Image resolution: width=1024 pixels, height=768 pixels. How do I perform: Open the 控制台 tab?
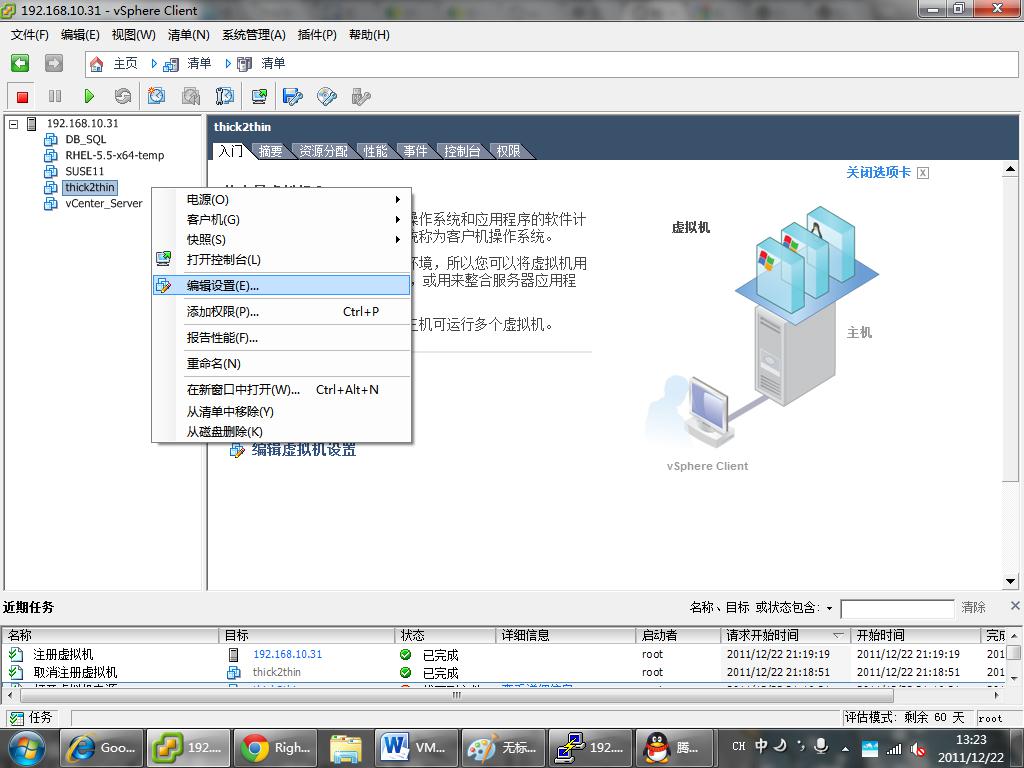462,152
